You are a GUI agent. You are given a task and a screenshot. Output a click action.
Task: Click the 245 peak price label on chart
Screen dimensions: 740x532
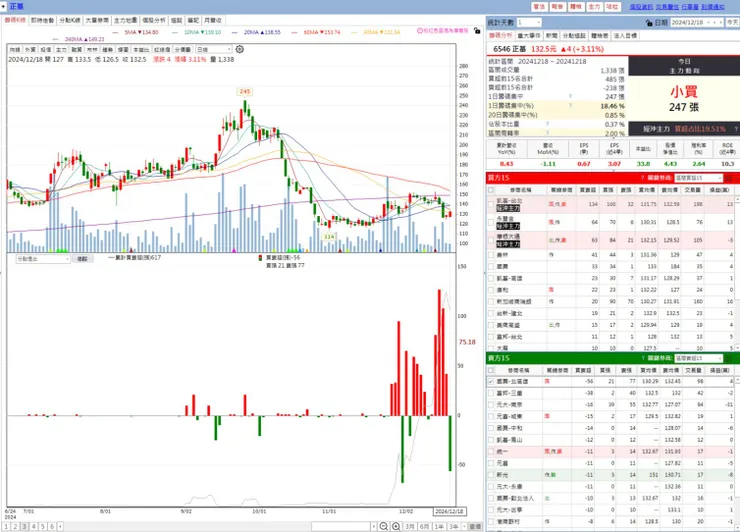tap(244, 92)
